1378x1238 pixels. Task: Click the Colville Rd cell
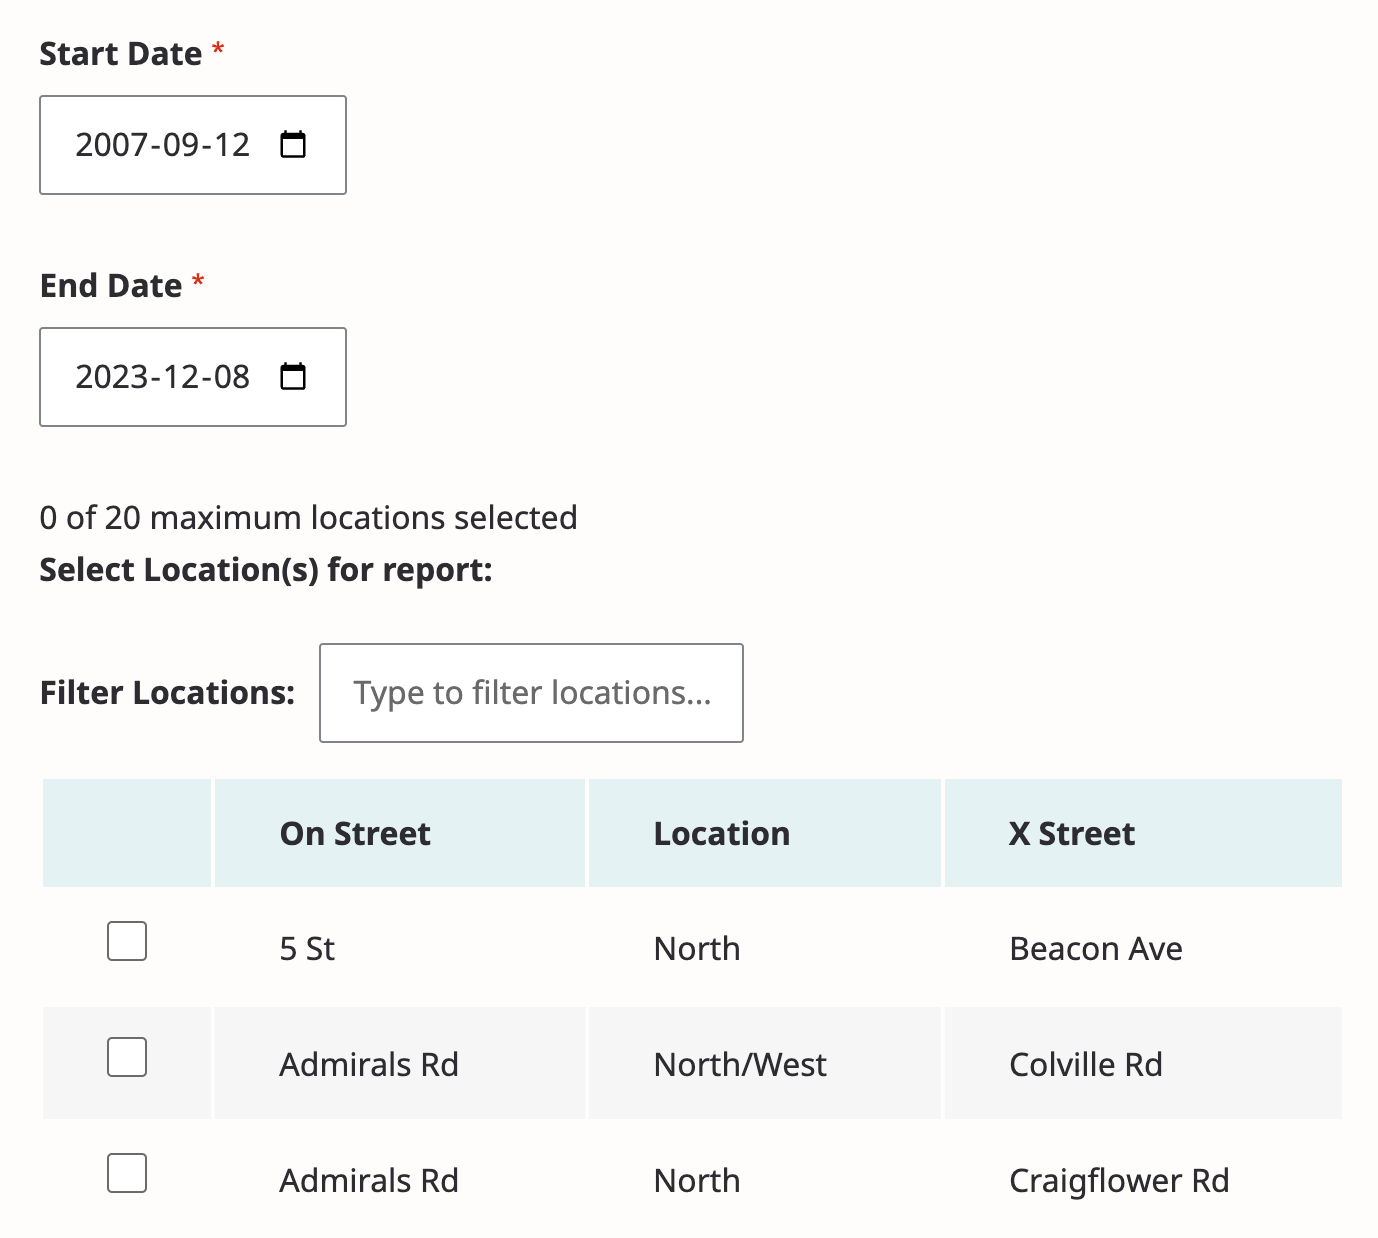[1085, 1065]
